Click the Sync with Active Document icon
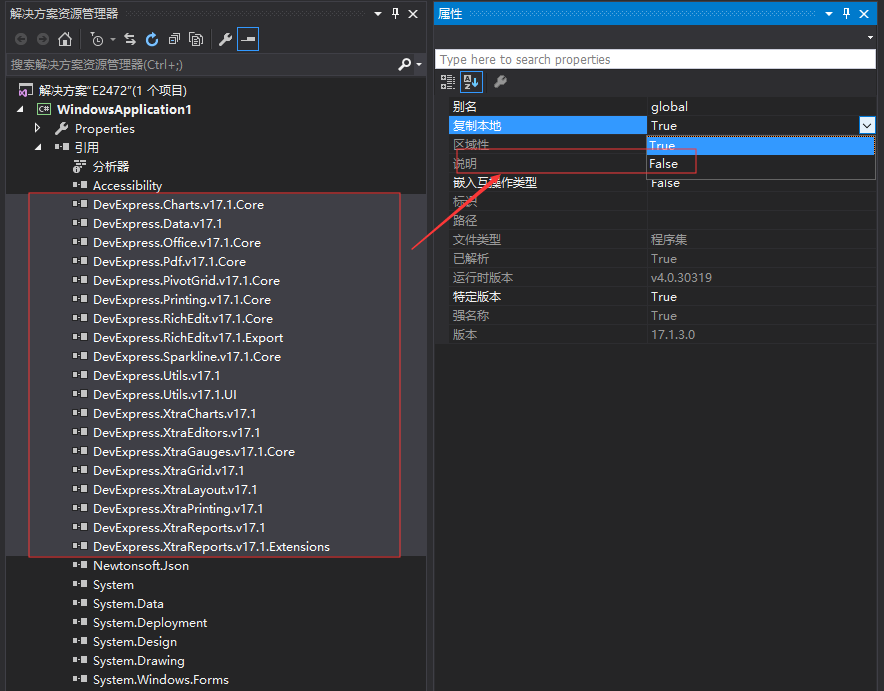This screenshot has width=884, height=691. pyautogui.click(x=130, y=39)
